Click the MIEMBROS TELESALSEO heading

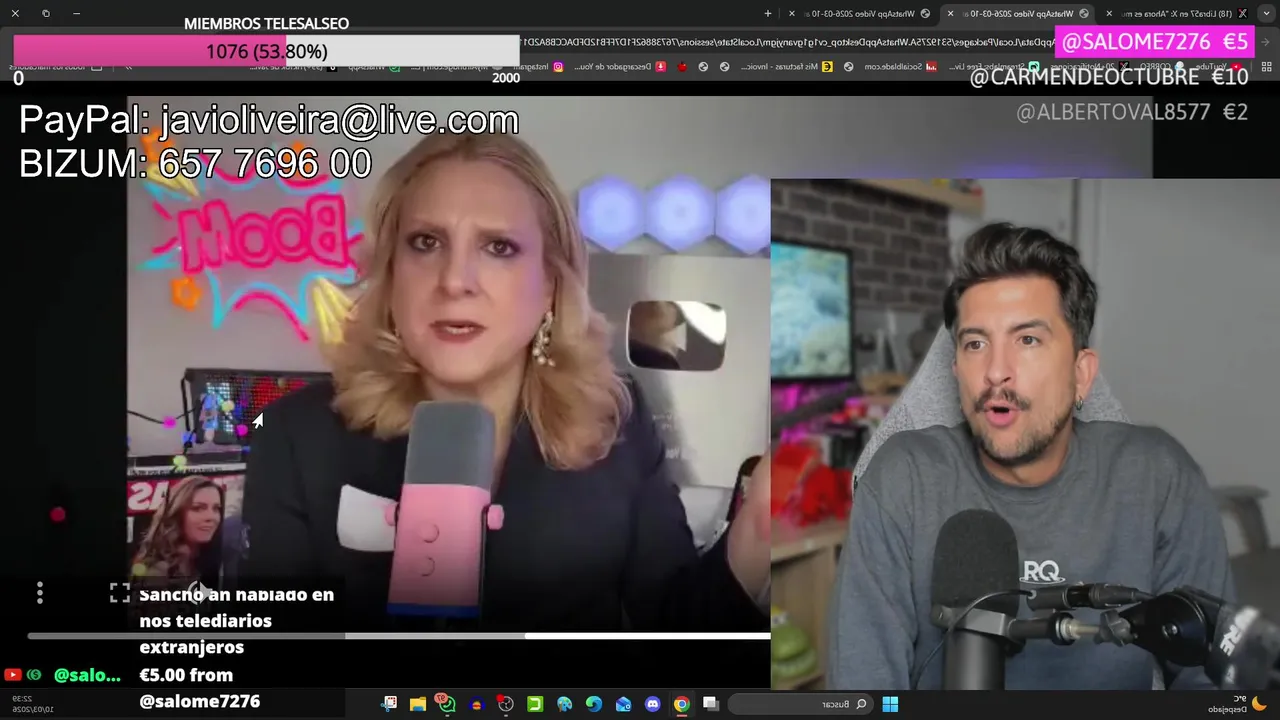click(266, 23)
